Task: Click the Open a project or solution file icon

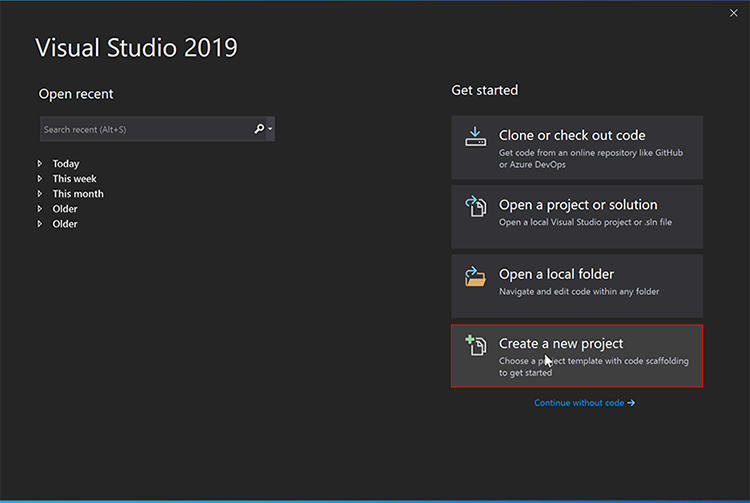Action: (x=475, y=206)
